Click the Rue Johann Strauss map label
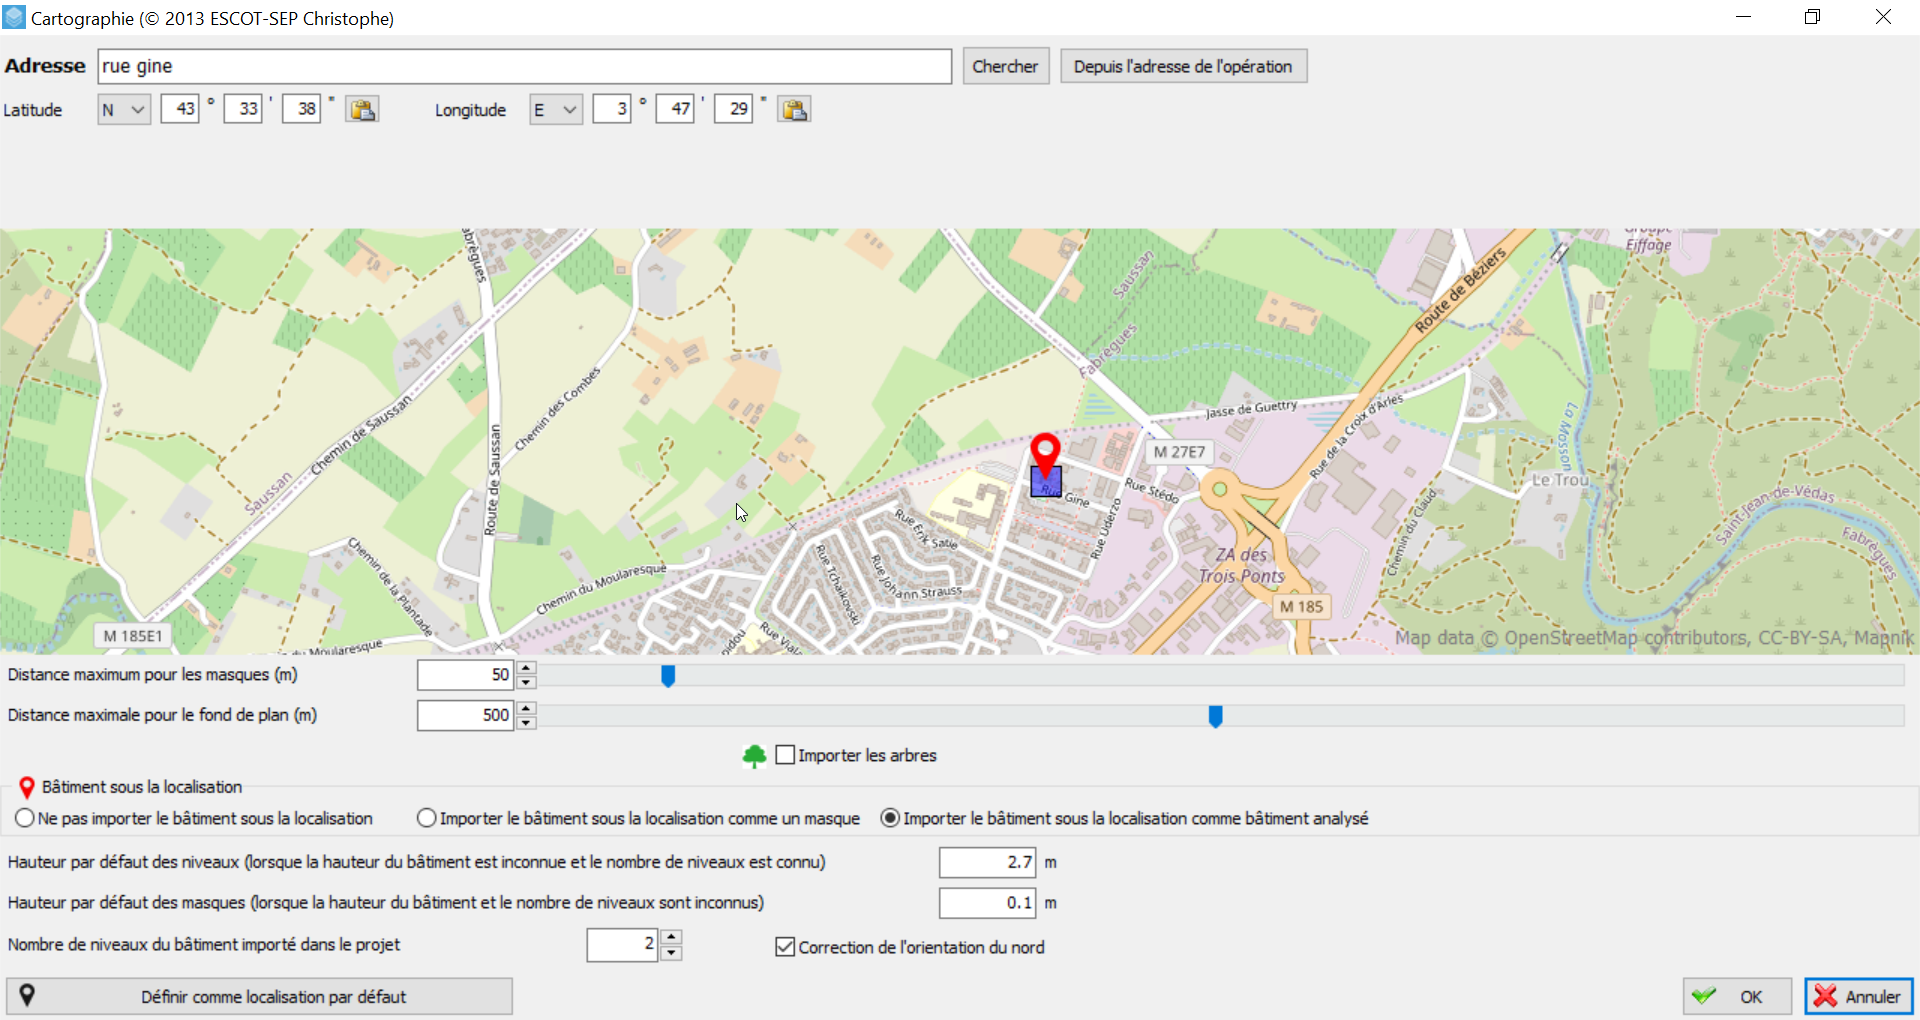 pos(915,578)
